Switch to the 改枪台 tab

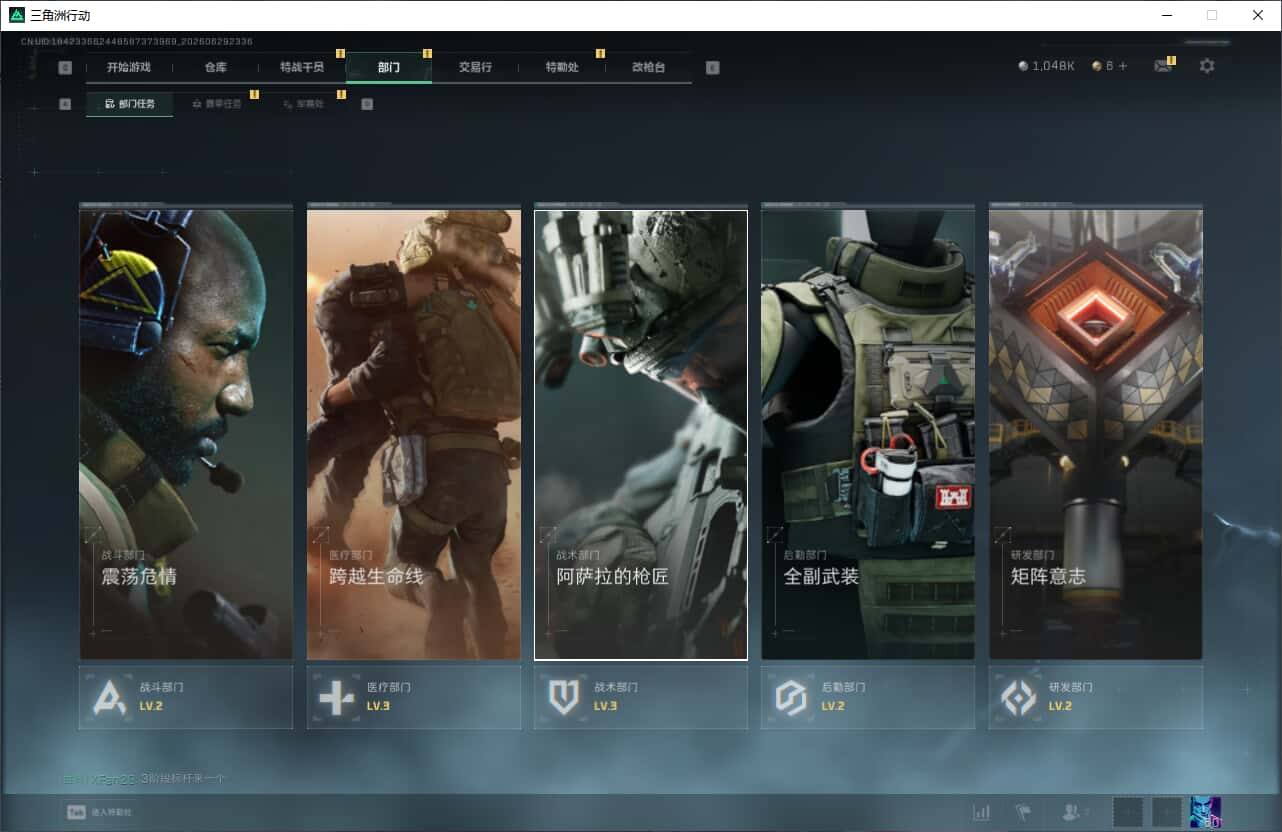click(x=648, y=67)
